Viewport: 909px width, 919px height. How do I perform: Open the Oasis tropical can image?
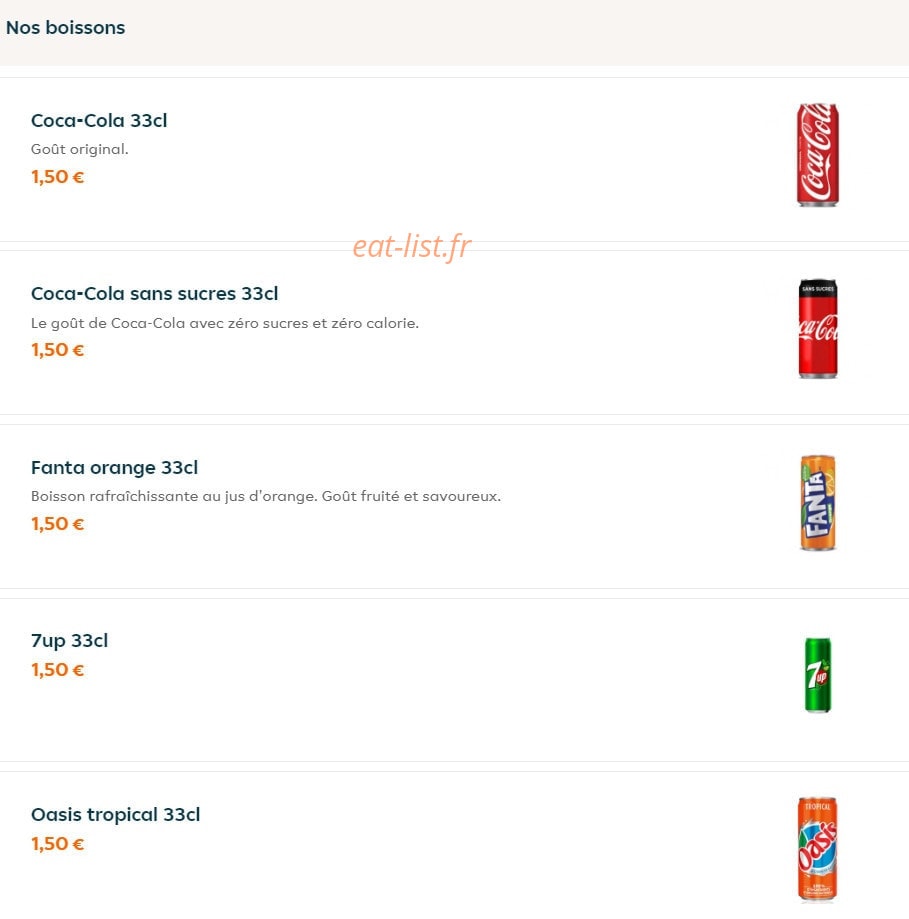pos(818,848)
